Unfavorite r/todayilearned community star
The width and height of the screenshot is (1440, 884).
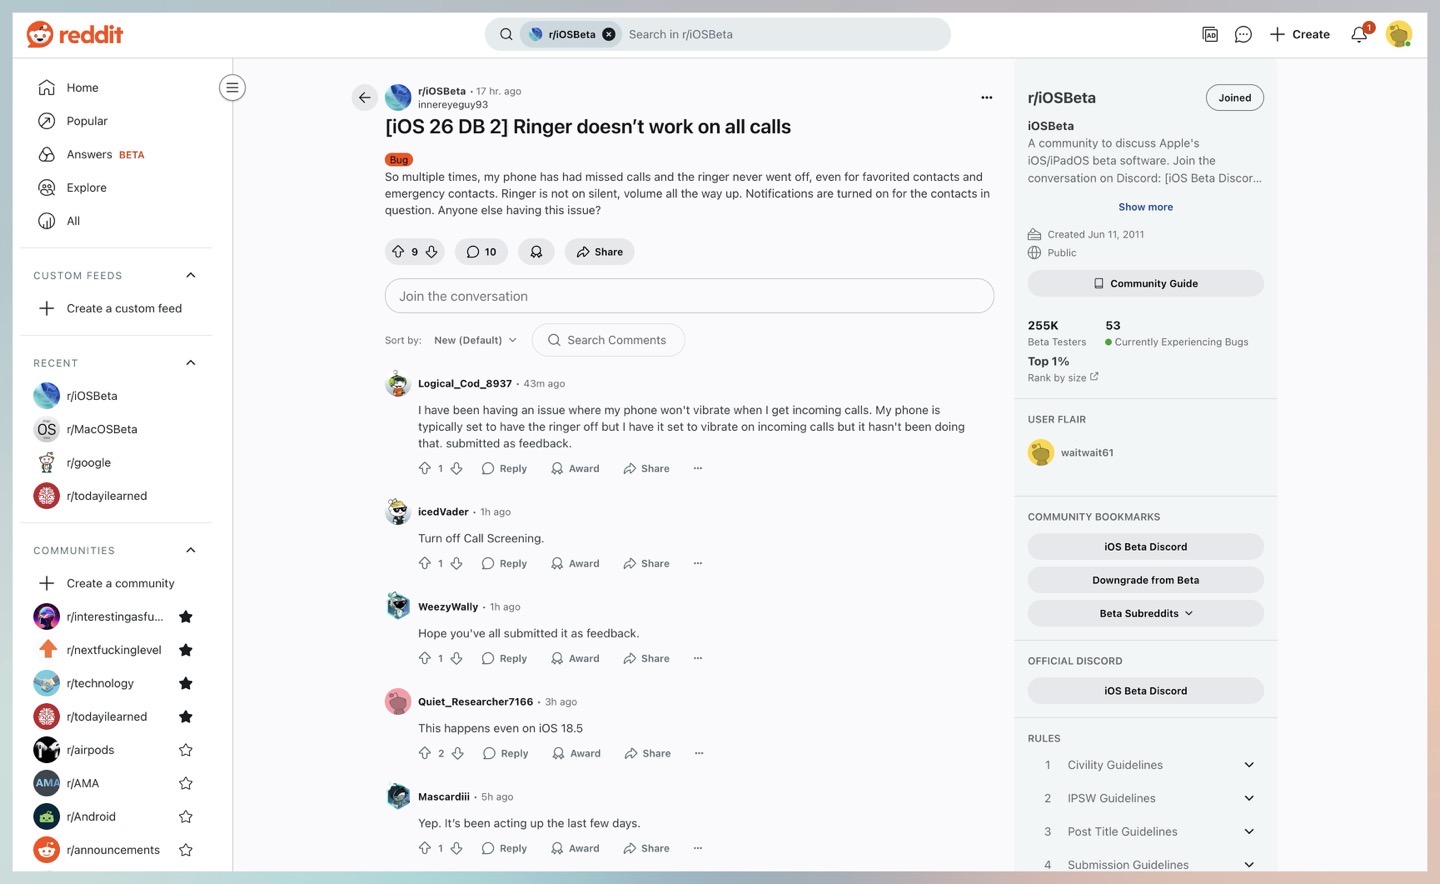click(185, 717)
